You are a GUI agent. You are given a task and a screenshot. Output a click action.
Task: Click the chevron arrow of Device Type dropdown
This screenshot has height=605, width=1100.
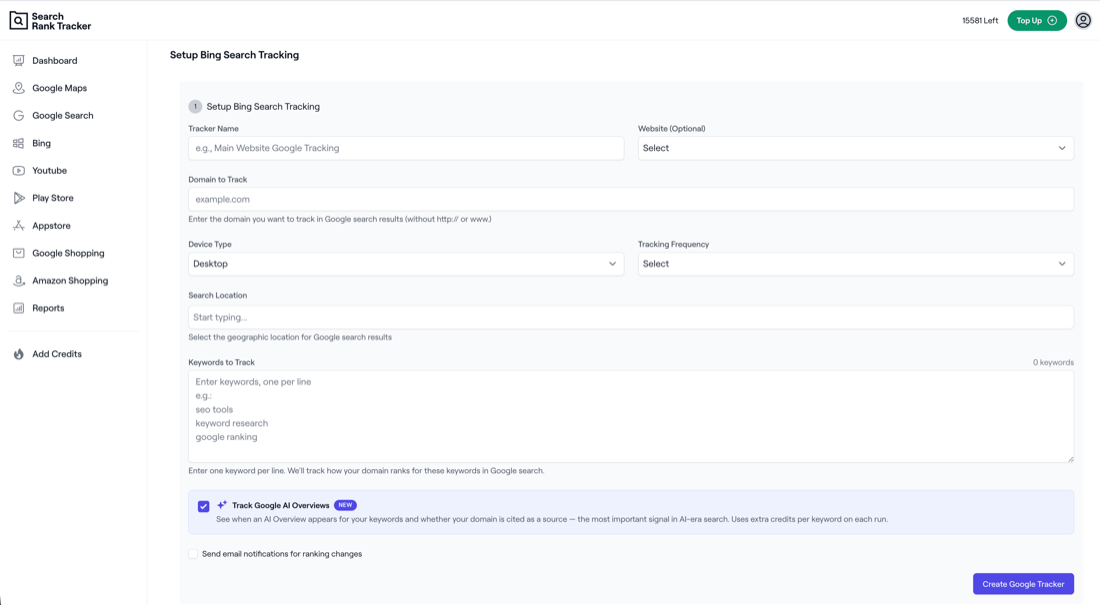tap(612, 264)
